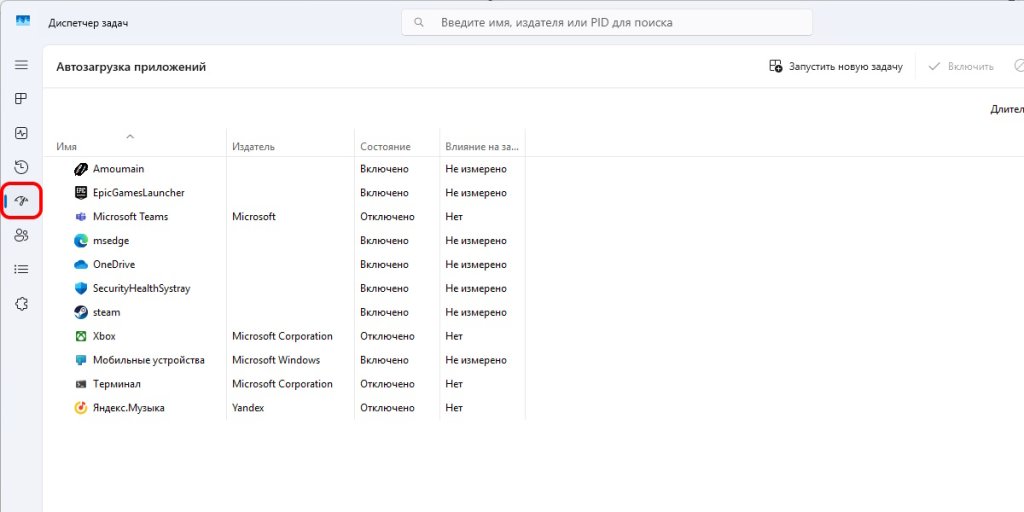Screen dimensions: 1024x512
Task: Open the Processes page icon in sidebar
Action: (x=22, y=99)
